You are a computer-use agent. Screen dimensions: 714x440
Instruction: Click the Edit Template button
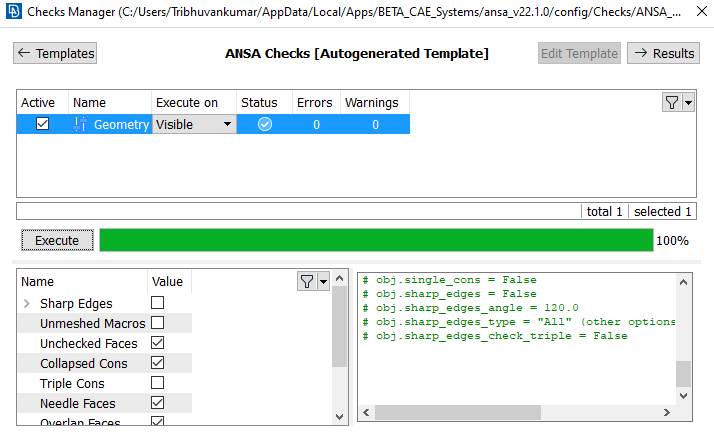579,53
